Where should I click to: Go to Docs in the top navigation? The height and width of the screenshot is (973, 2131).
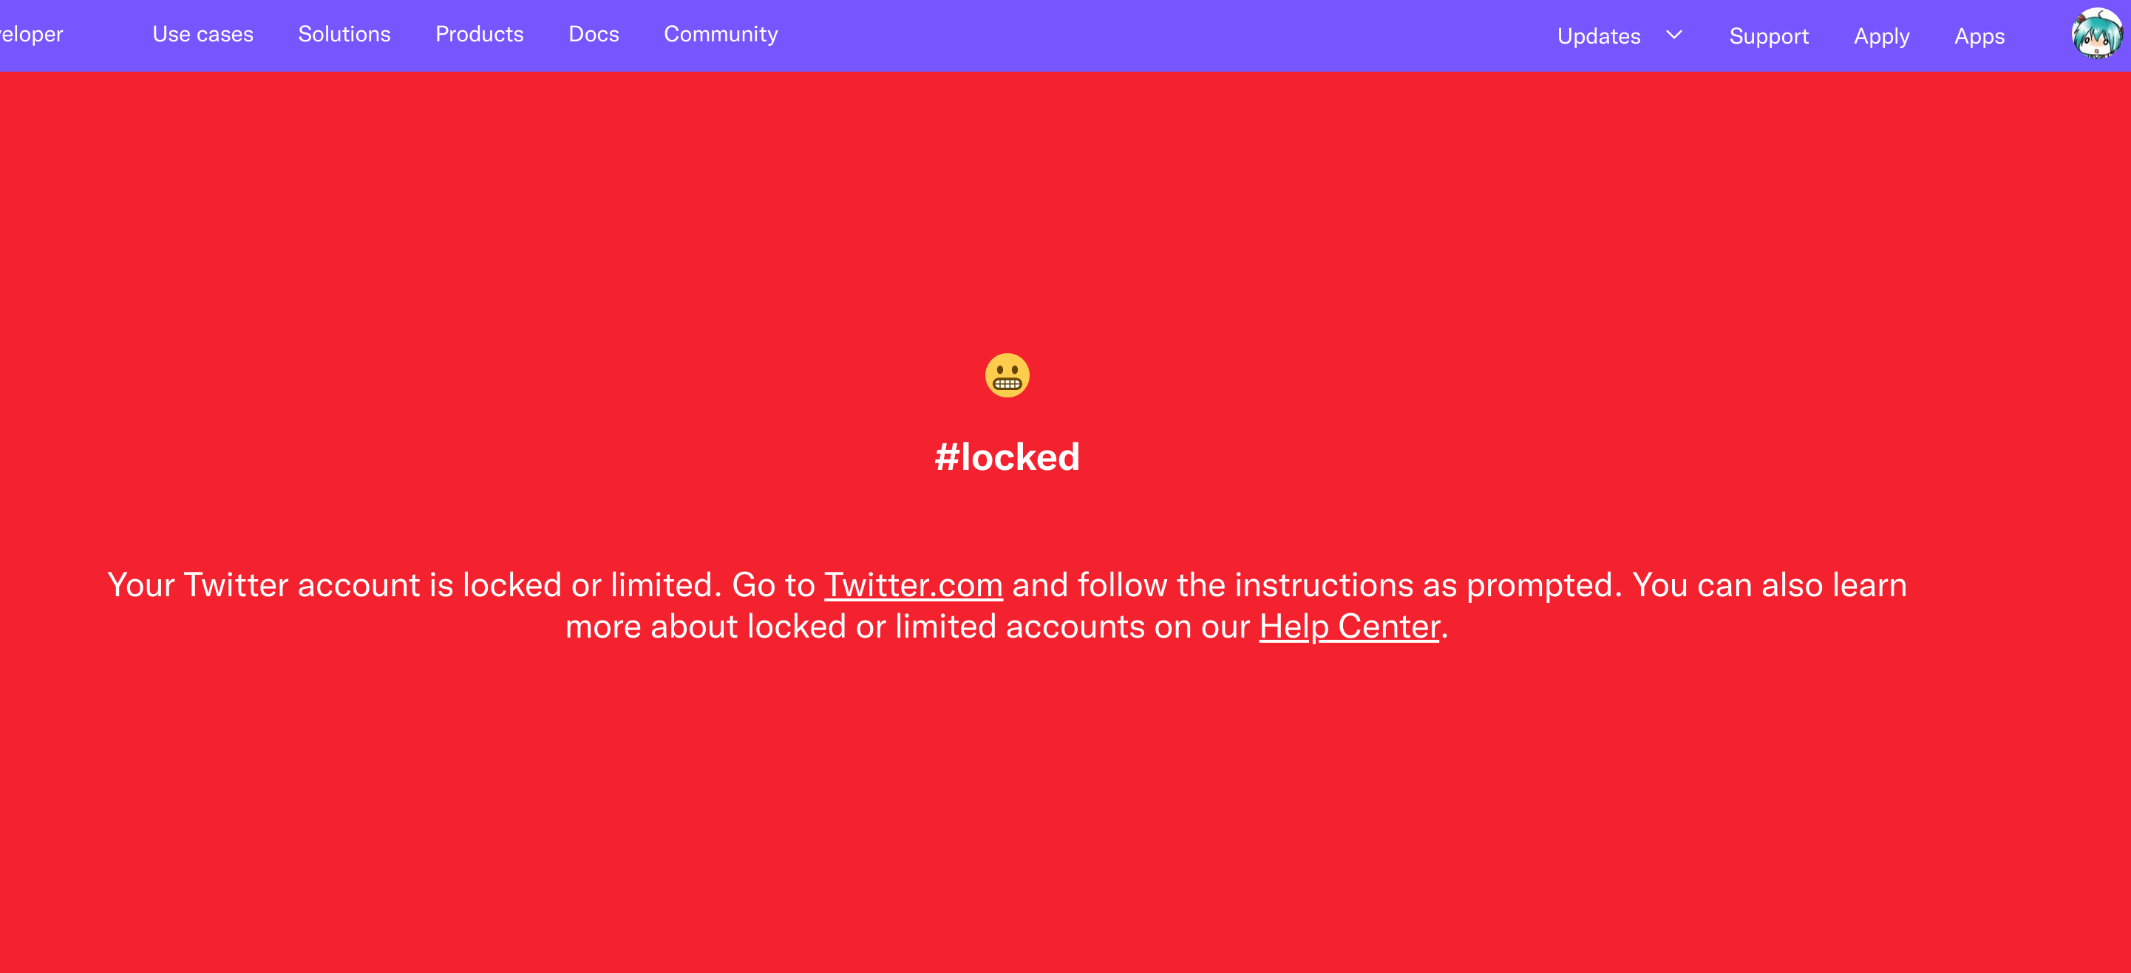pos(594,34)
